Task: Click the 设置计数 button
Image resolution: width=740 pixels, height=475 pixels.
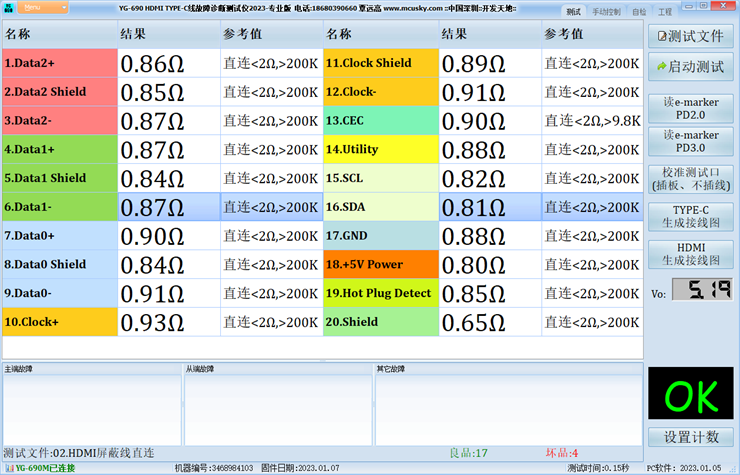Action: (692, 437)
